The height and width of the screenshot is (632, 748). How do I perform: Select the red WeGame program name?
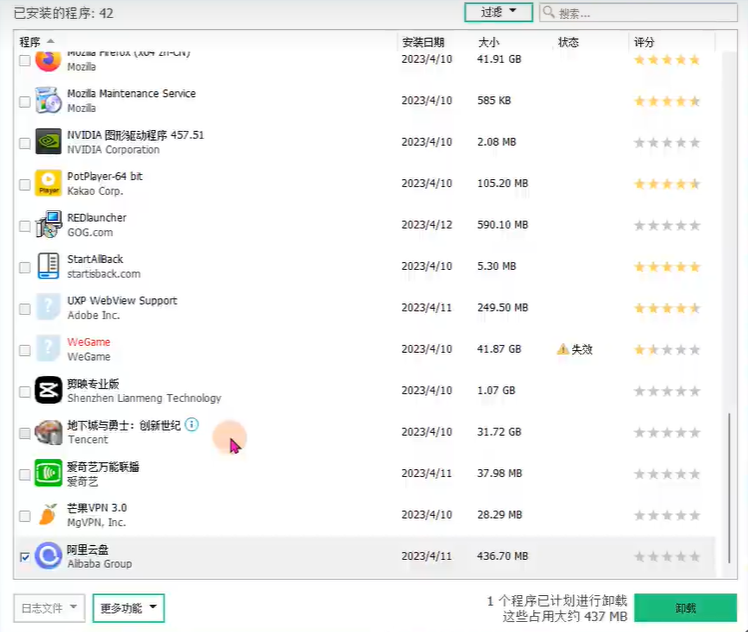[x=89, y=342]
